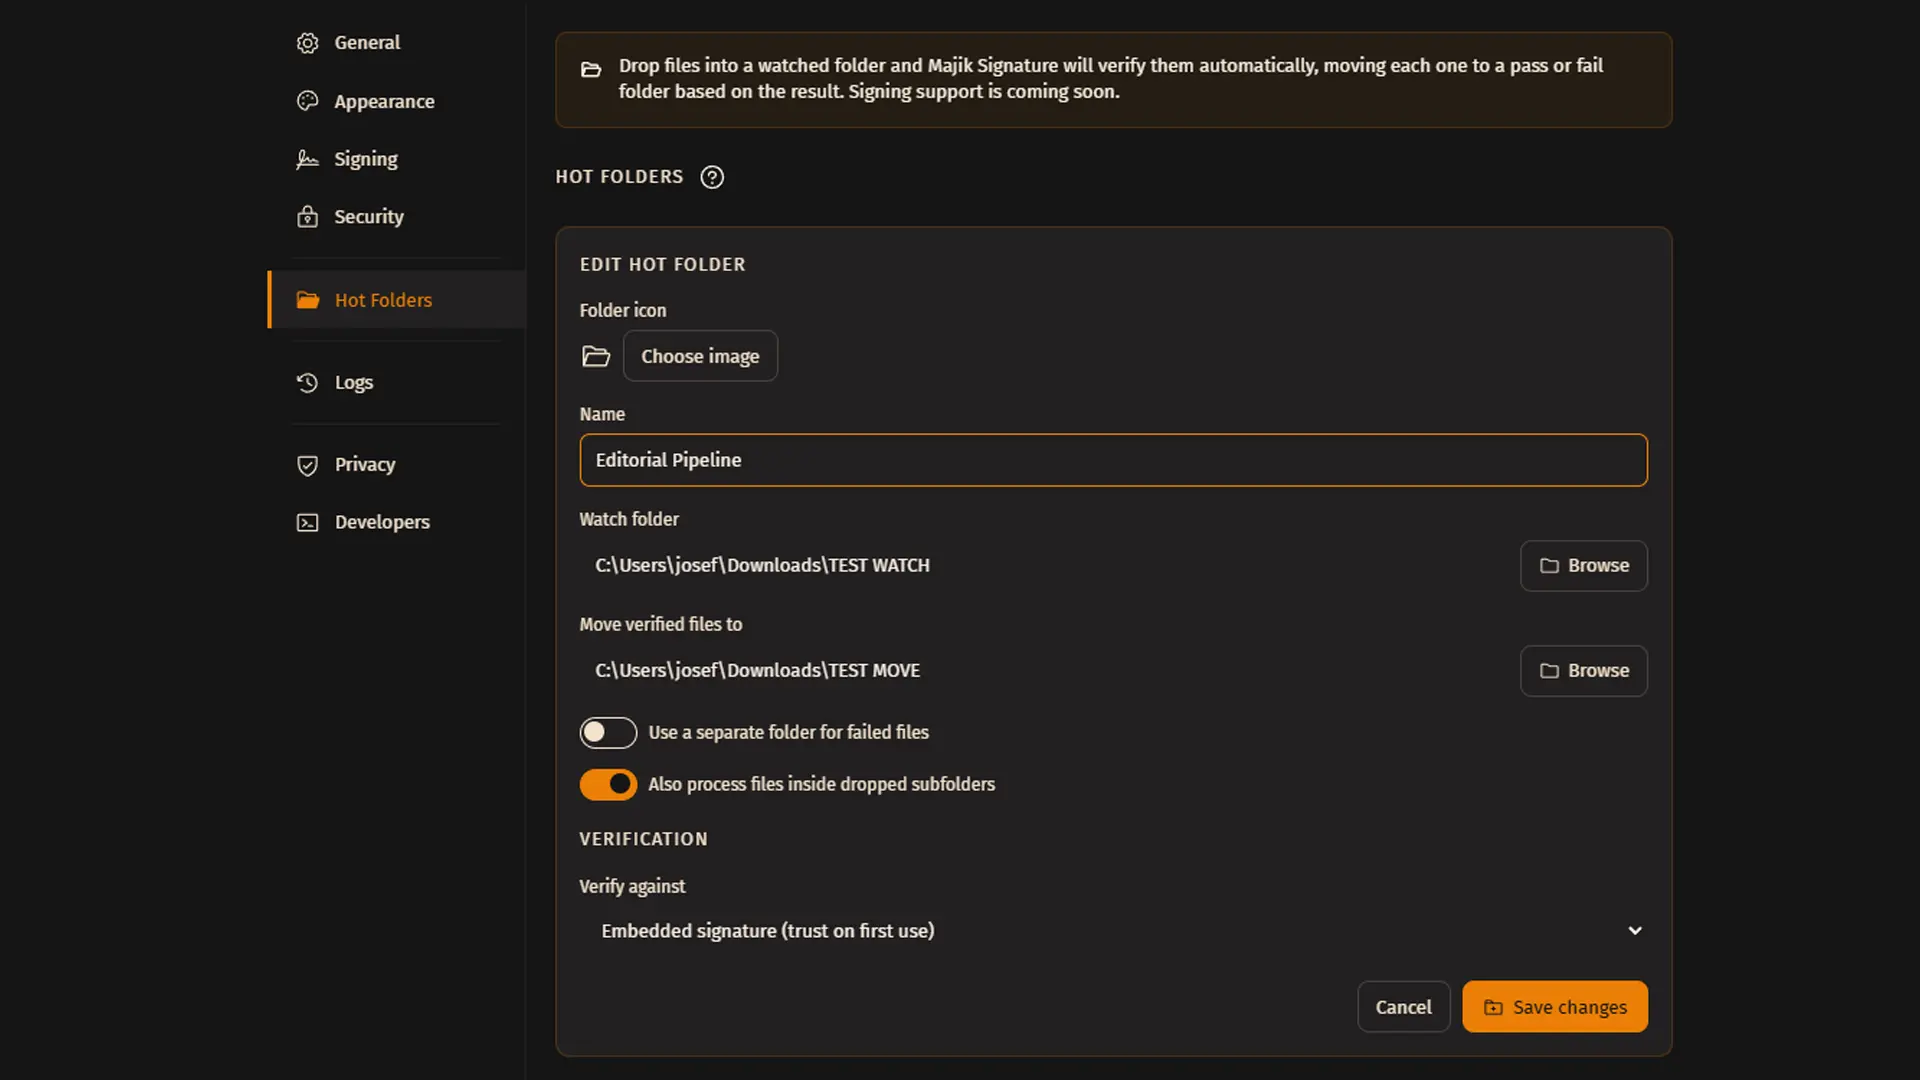Open the Security section
Viewport: 1920px width, 1080px height.
point(397,217)
